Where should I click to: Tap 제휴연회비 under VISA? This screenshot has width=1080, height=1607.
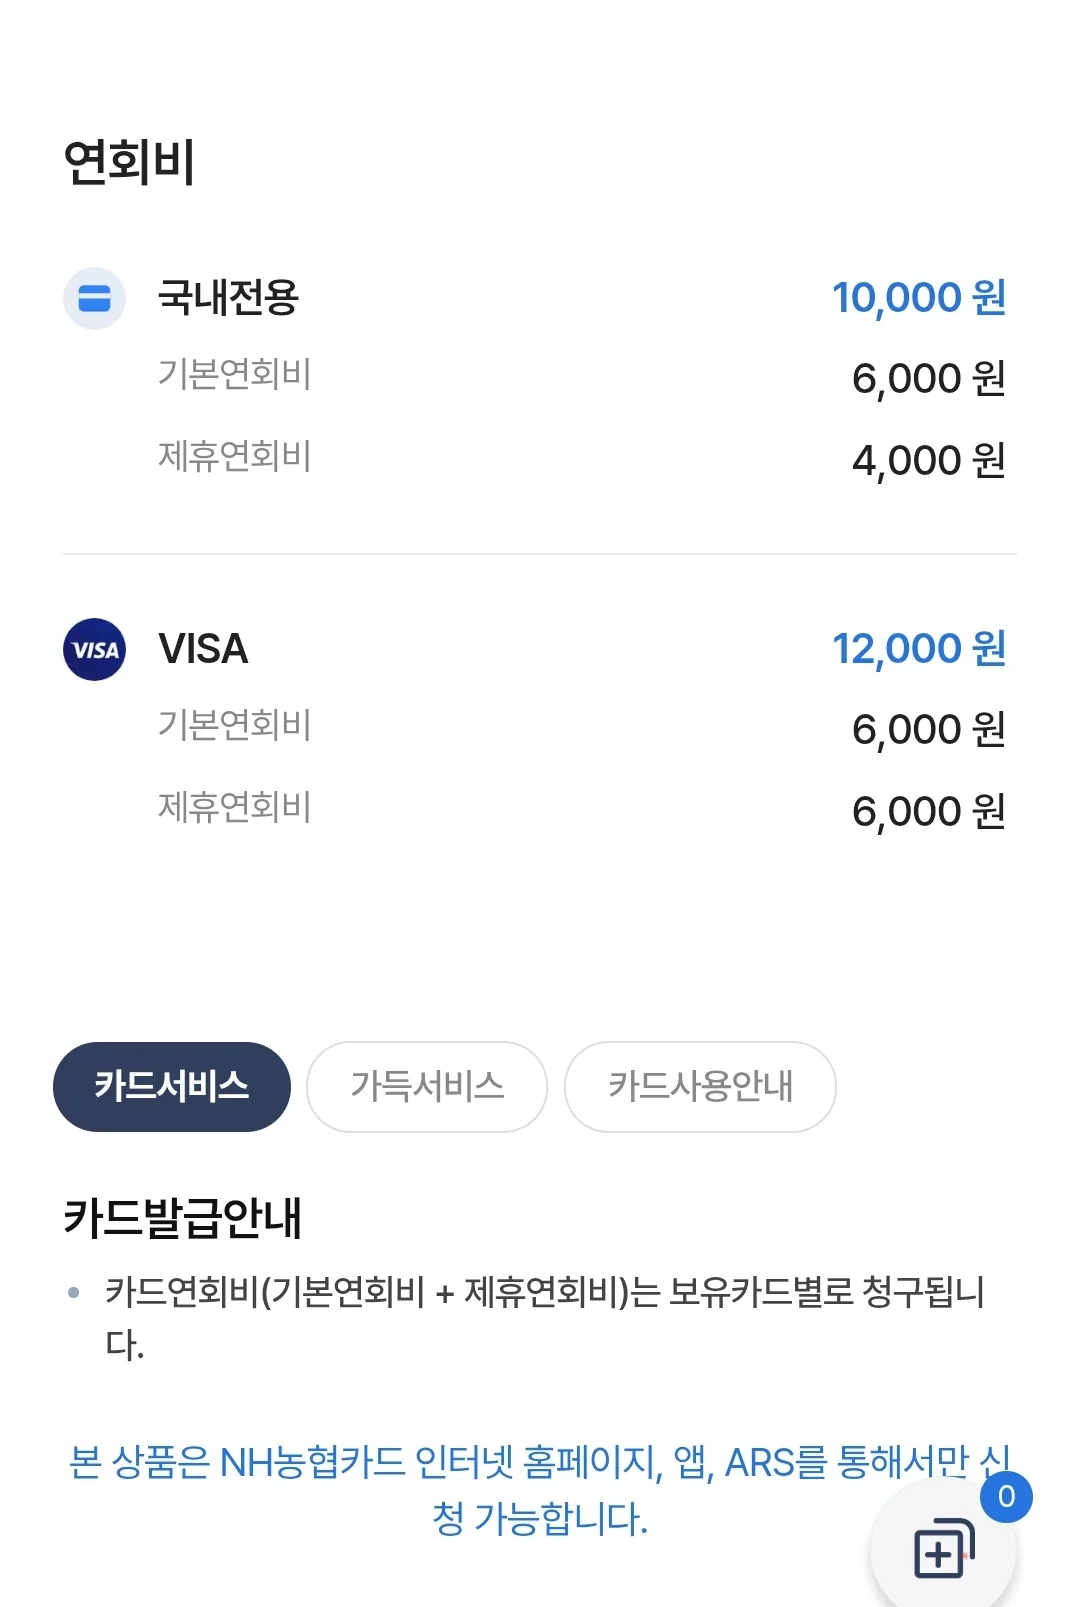pyautogui.click(x=235, y=807)
